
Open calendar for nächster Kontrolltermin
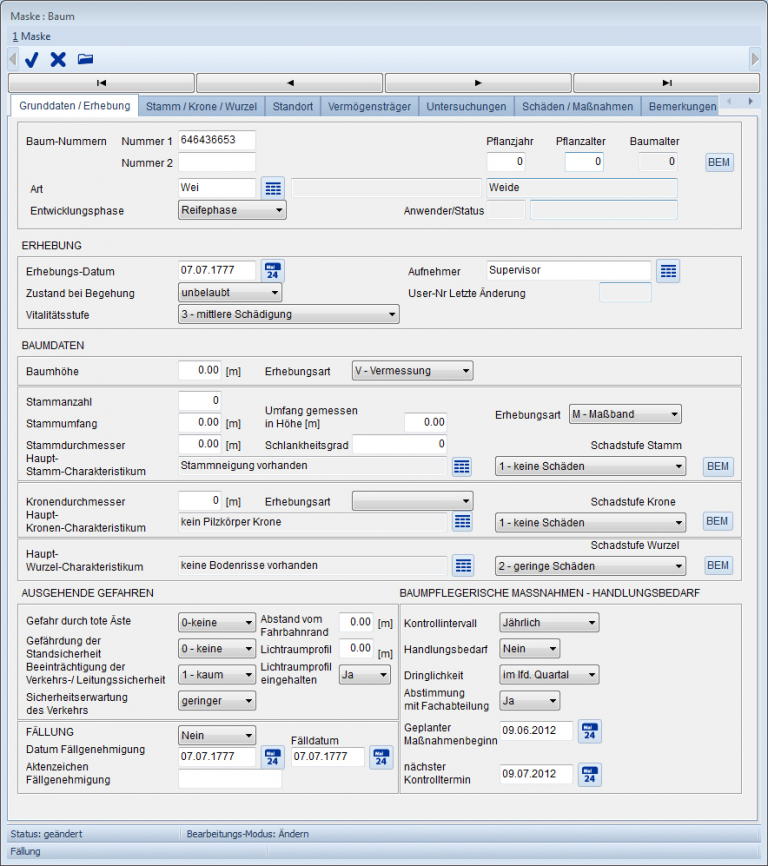590,774
